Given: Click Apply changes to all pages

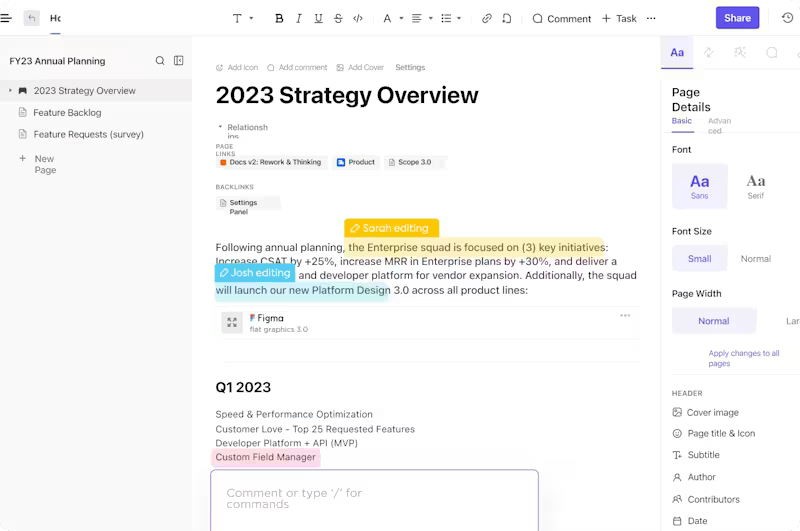Looking at the screenshot, I should [x=743, y=358].
